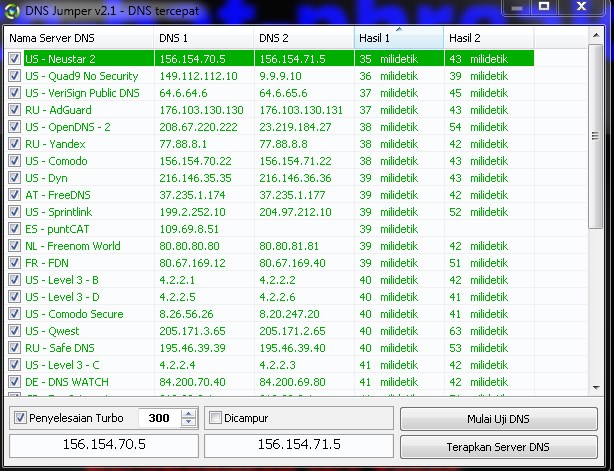Increase the turbo value with up arrow
614x471 pixels.
[188, 414]
